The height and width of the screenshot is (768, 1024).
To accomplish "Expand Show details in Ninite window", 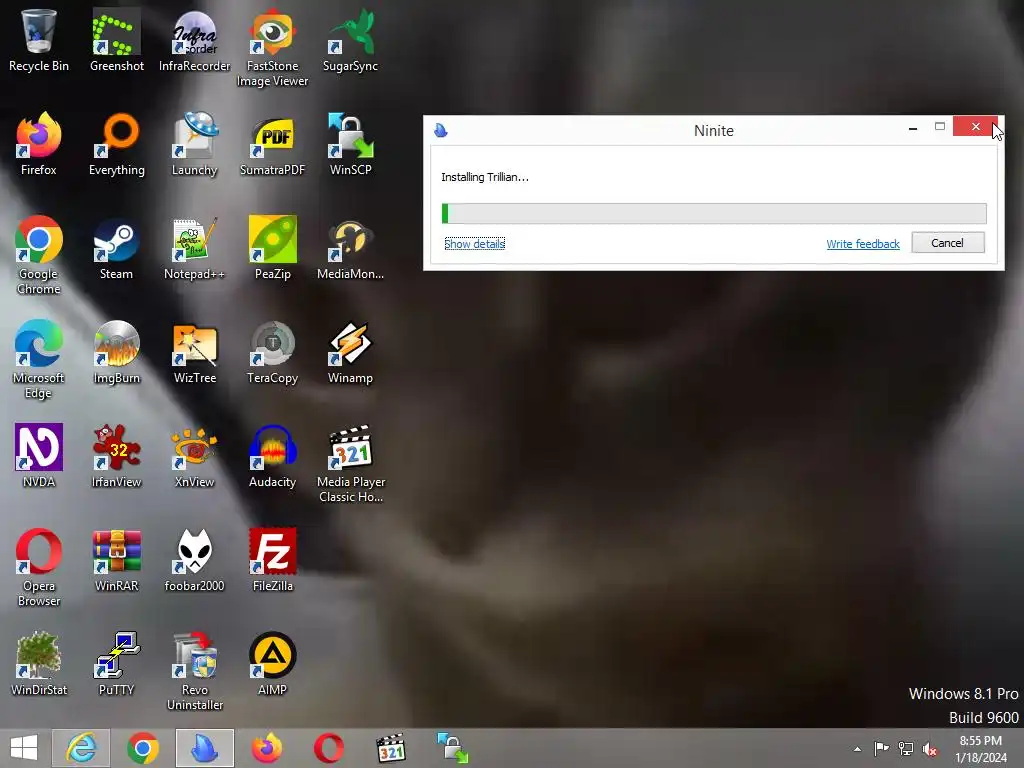I will pyautogui.click(x=475, y=244).
